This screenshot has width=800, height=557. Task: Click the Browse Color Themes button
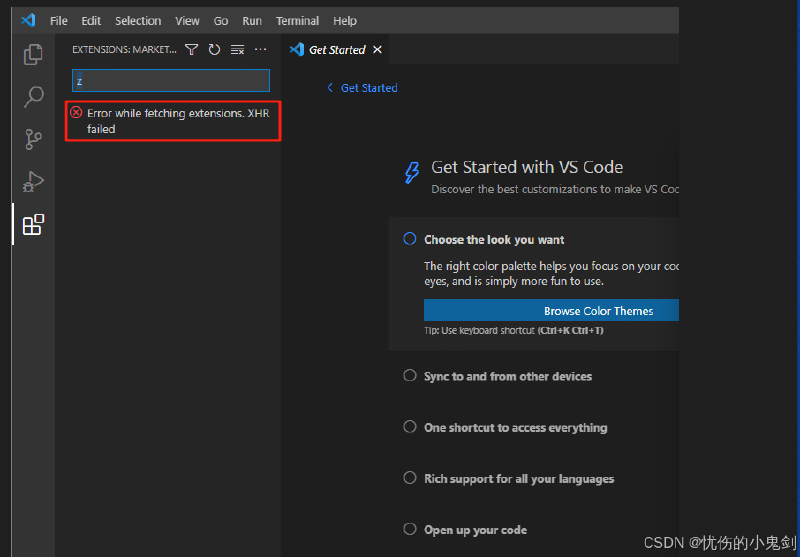[551, 311]
